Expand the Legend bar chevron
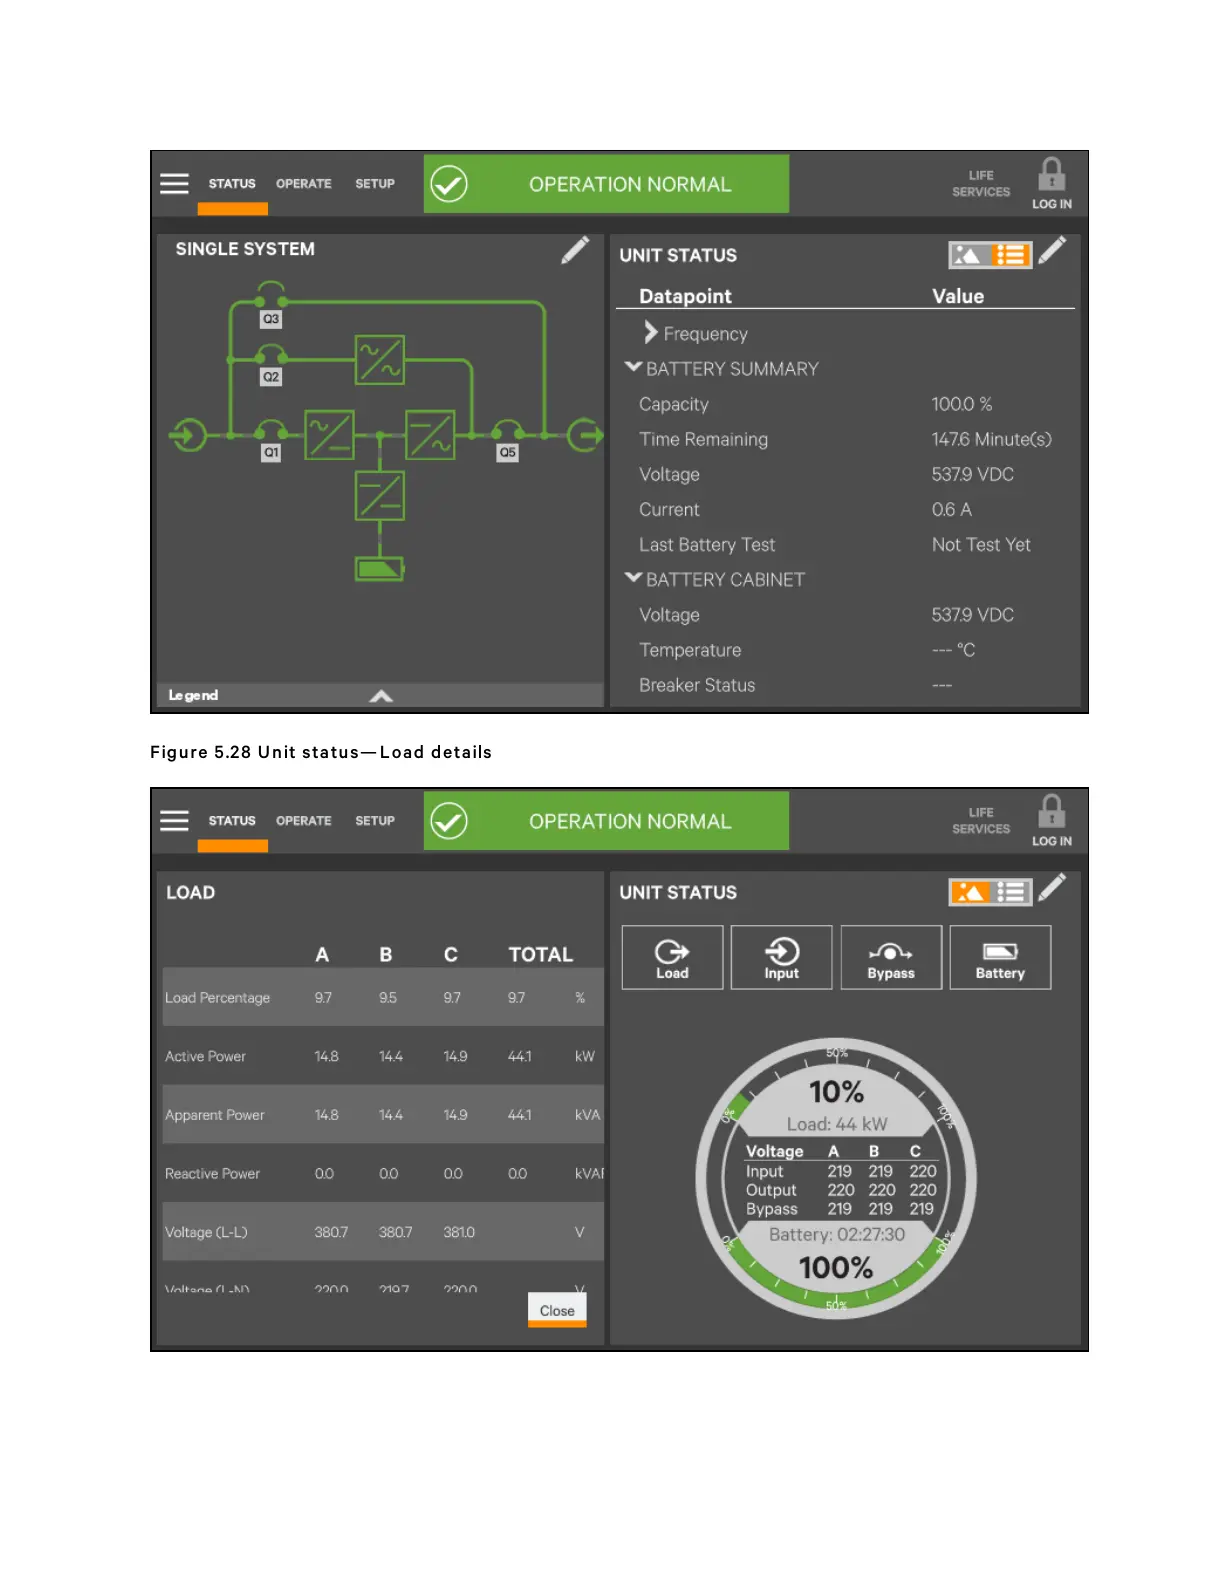Image resolution: width=1224 pixels, height=1584 pixels. point(381,696)
